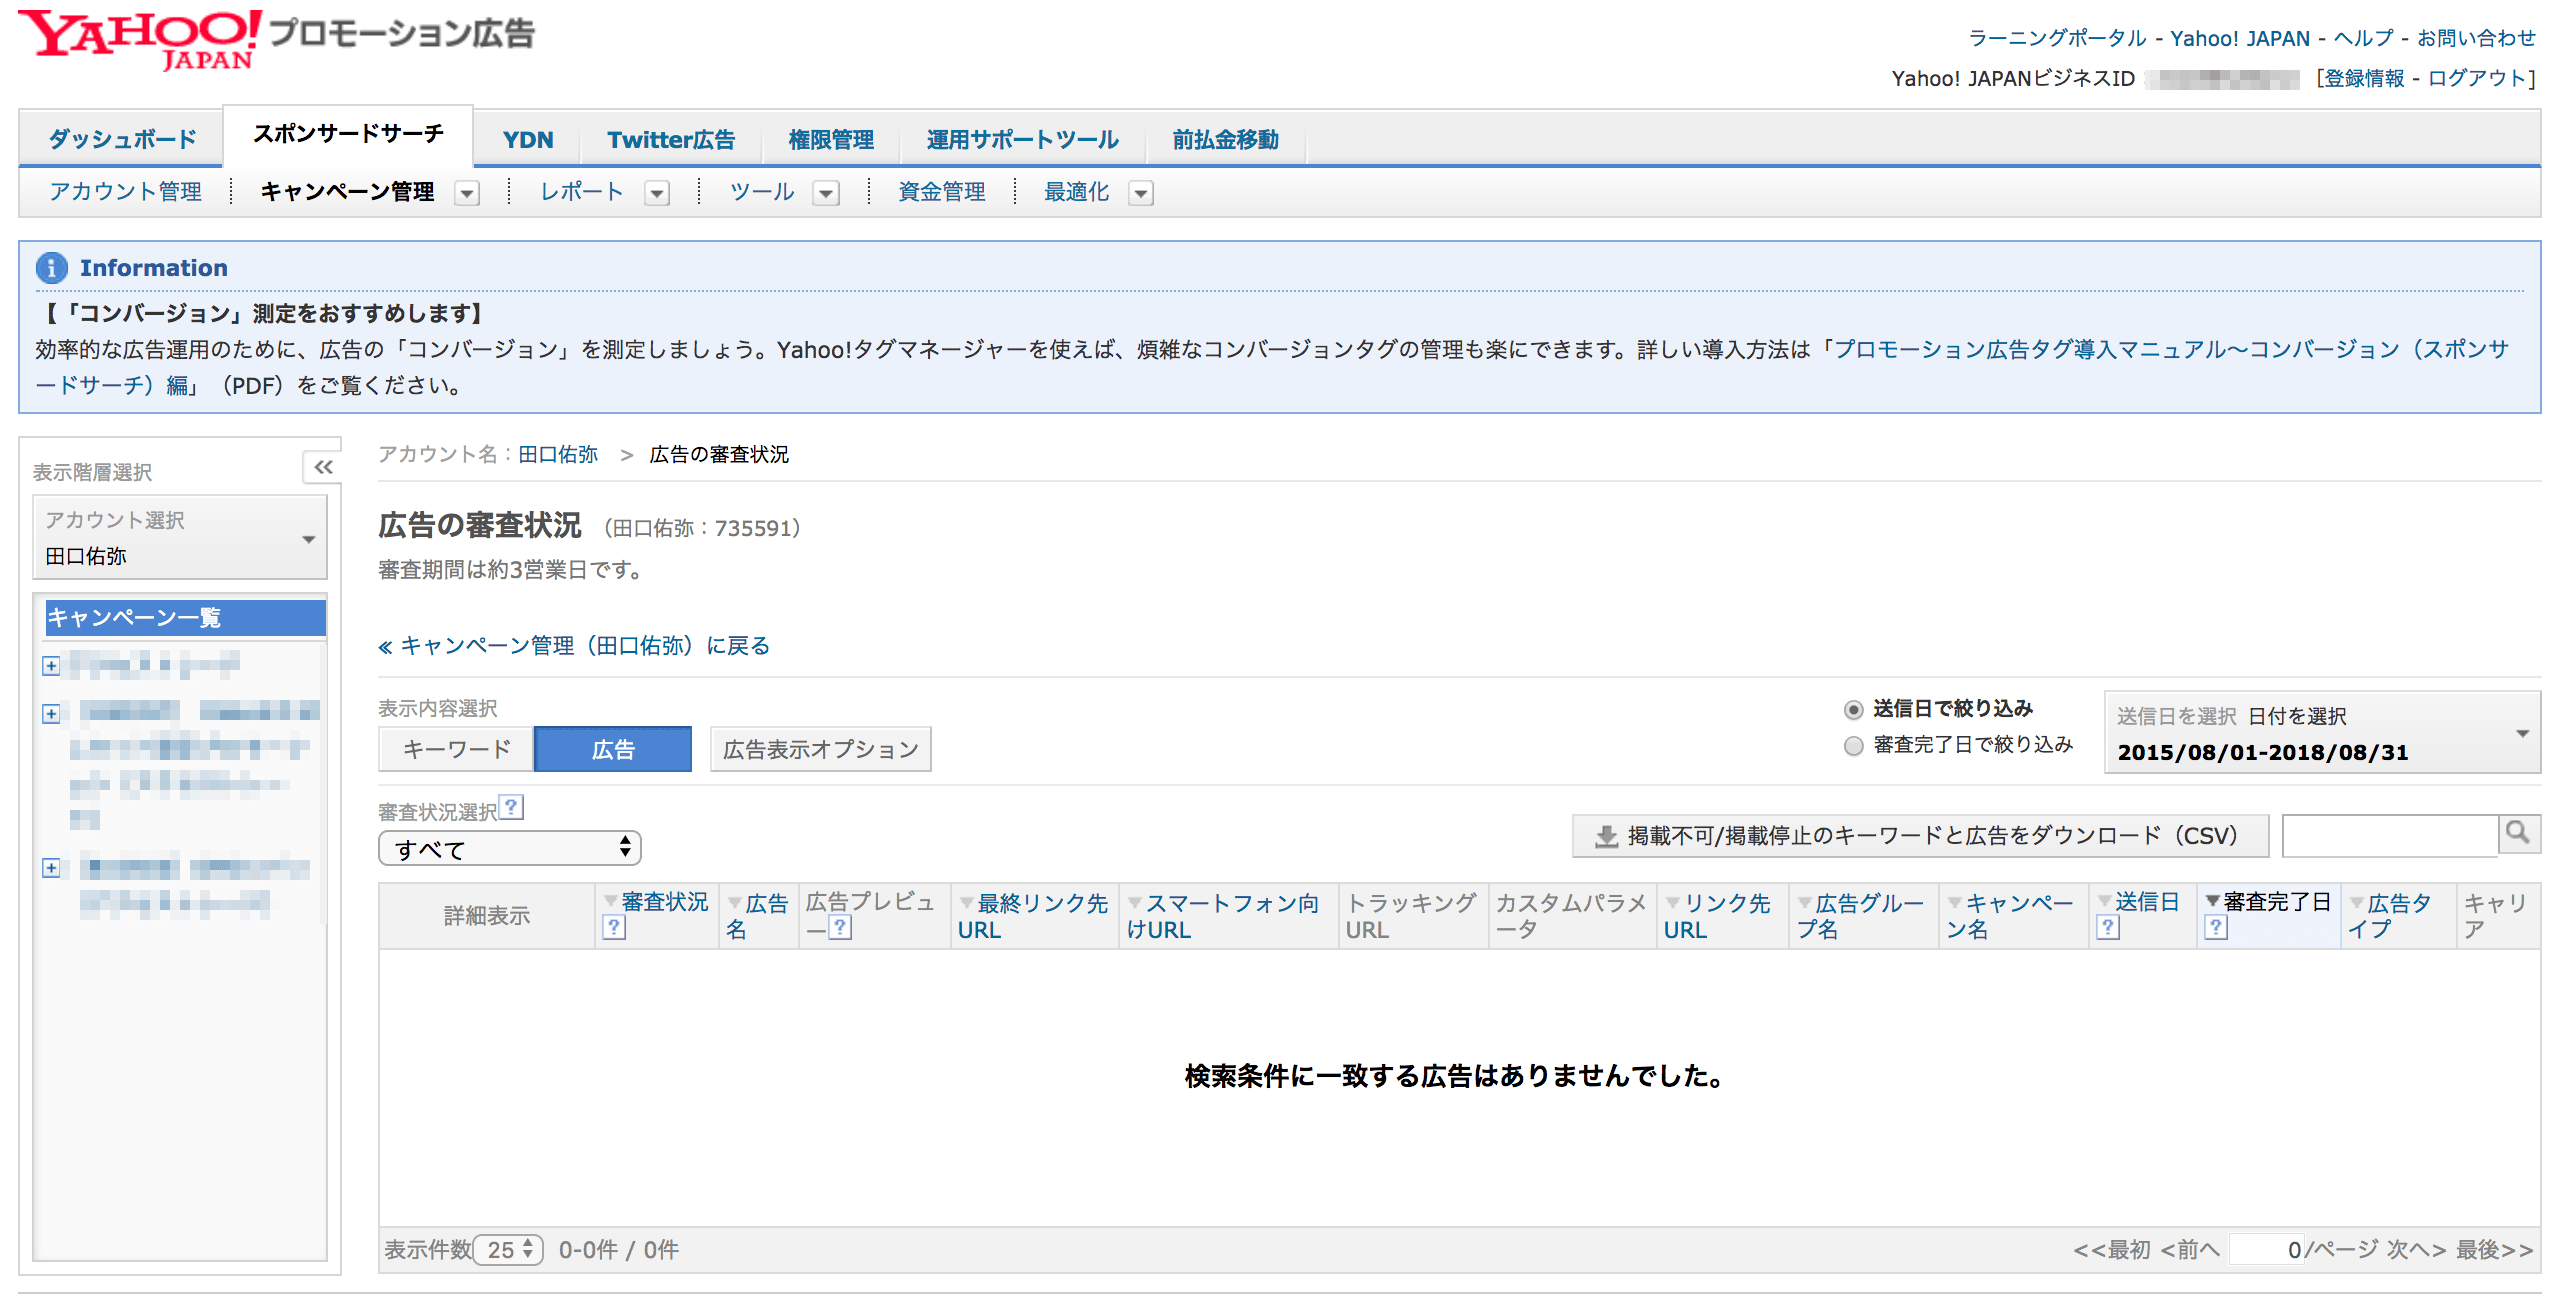Open Yahoo! JAPAN link in header
This screenshot has height=1306, width=2560.
pos(2240,38)
